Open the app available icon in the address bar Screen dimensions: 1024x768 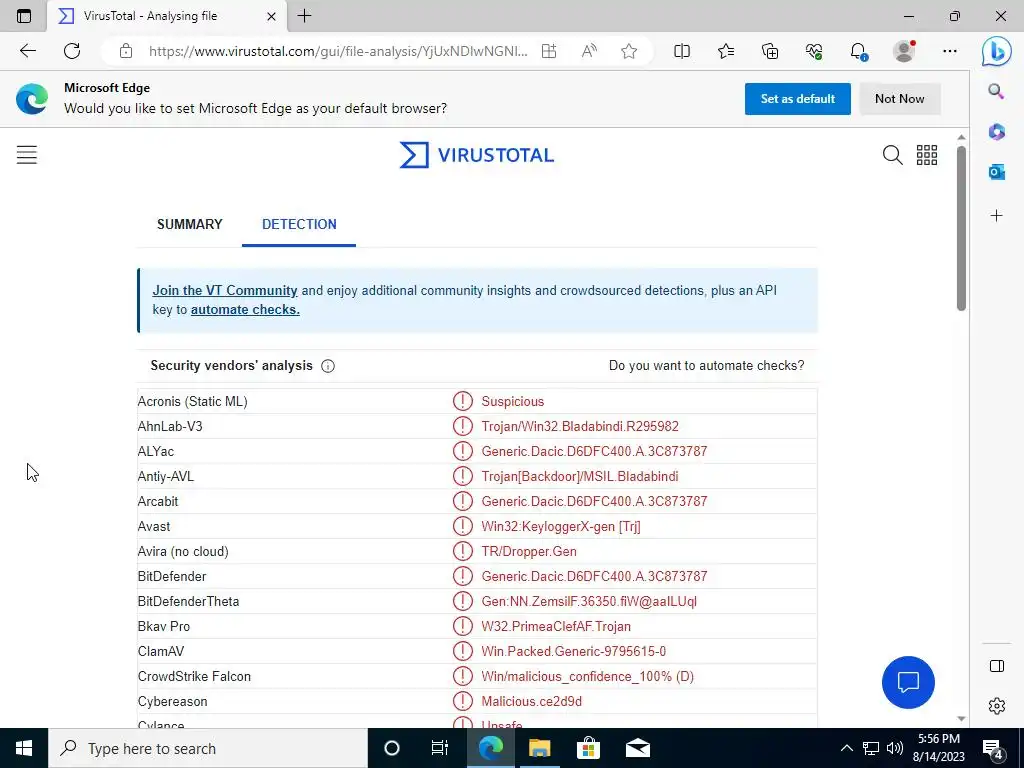click(x=549, y=51)
